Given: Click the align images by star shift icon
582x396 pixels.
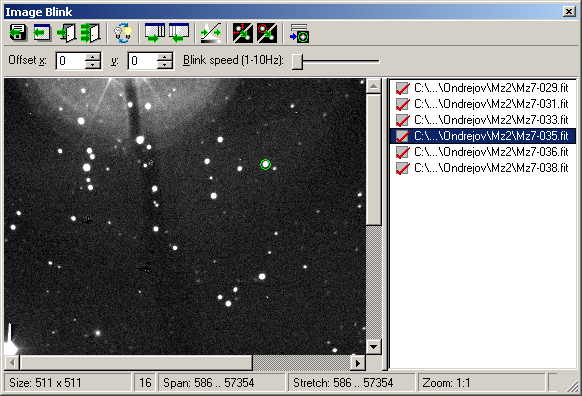Looking at the screenshot, I should coord(243,33).
